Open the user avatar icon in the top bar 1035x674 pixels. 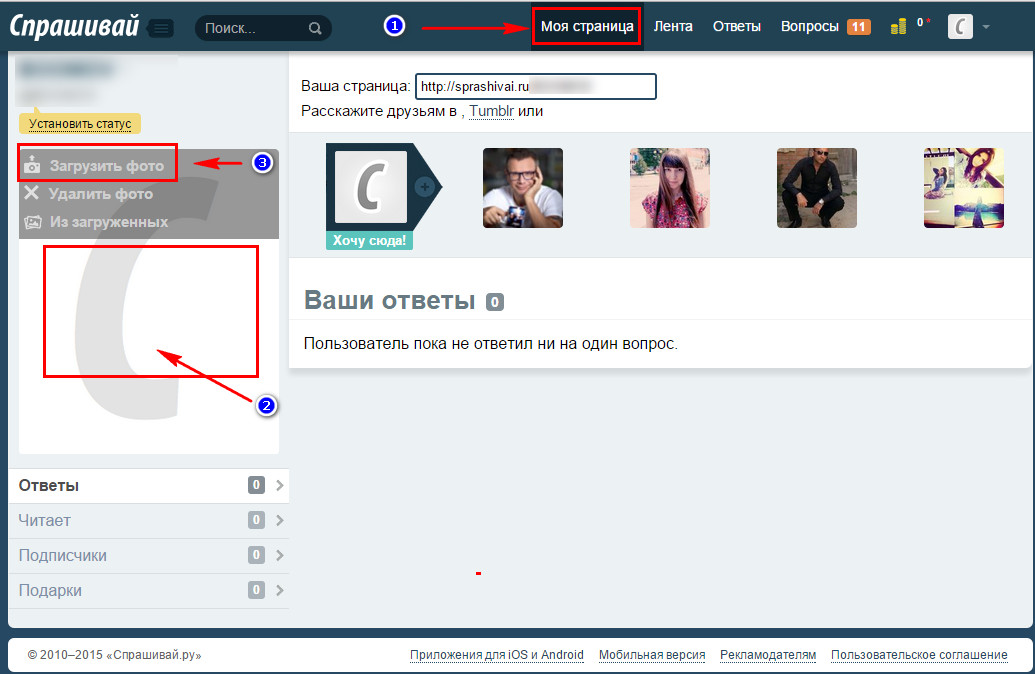click(x=960, y=27)
